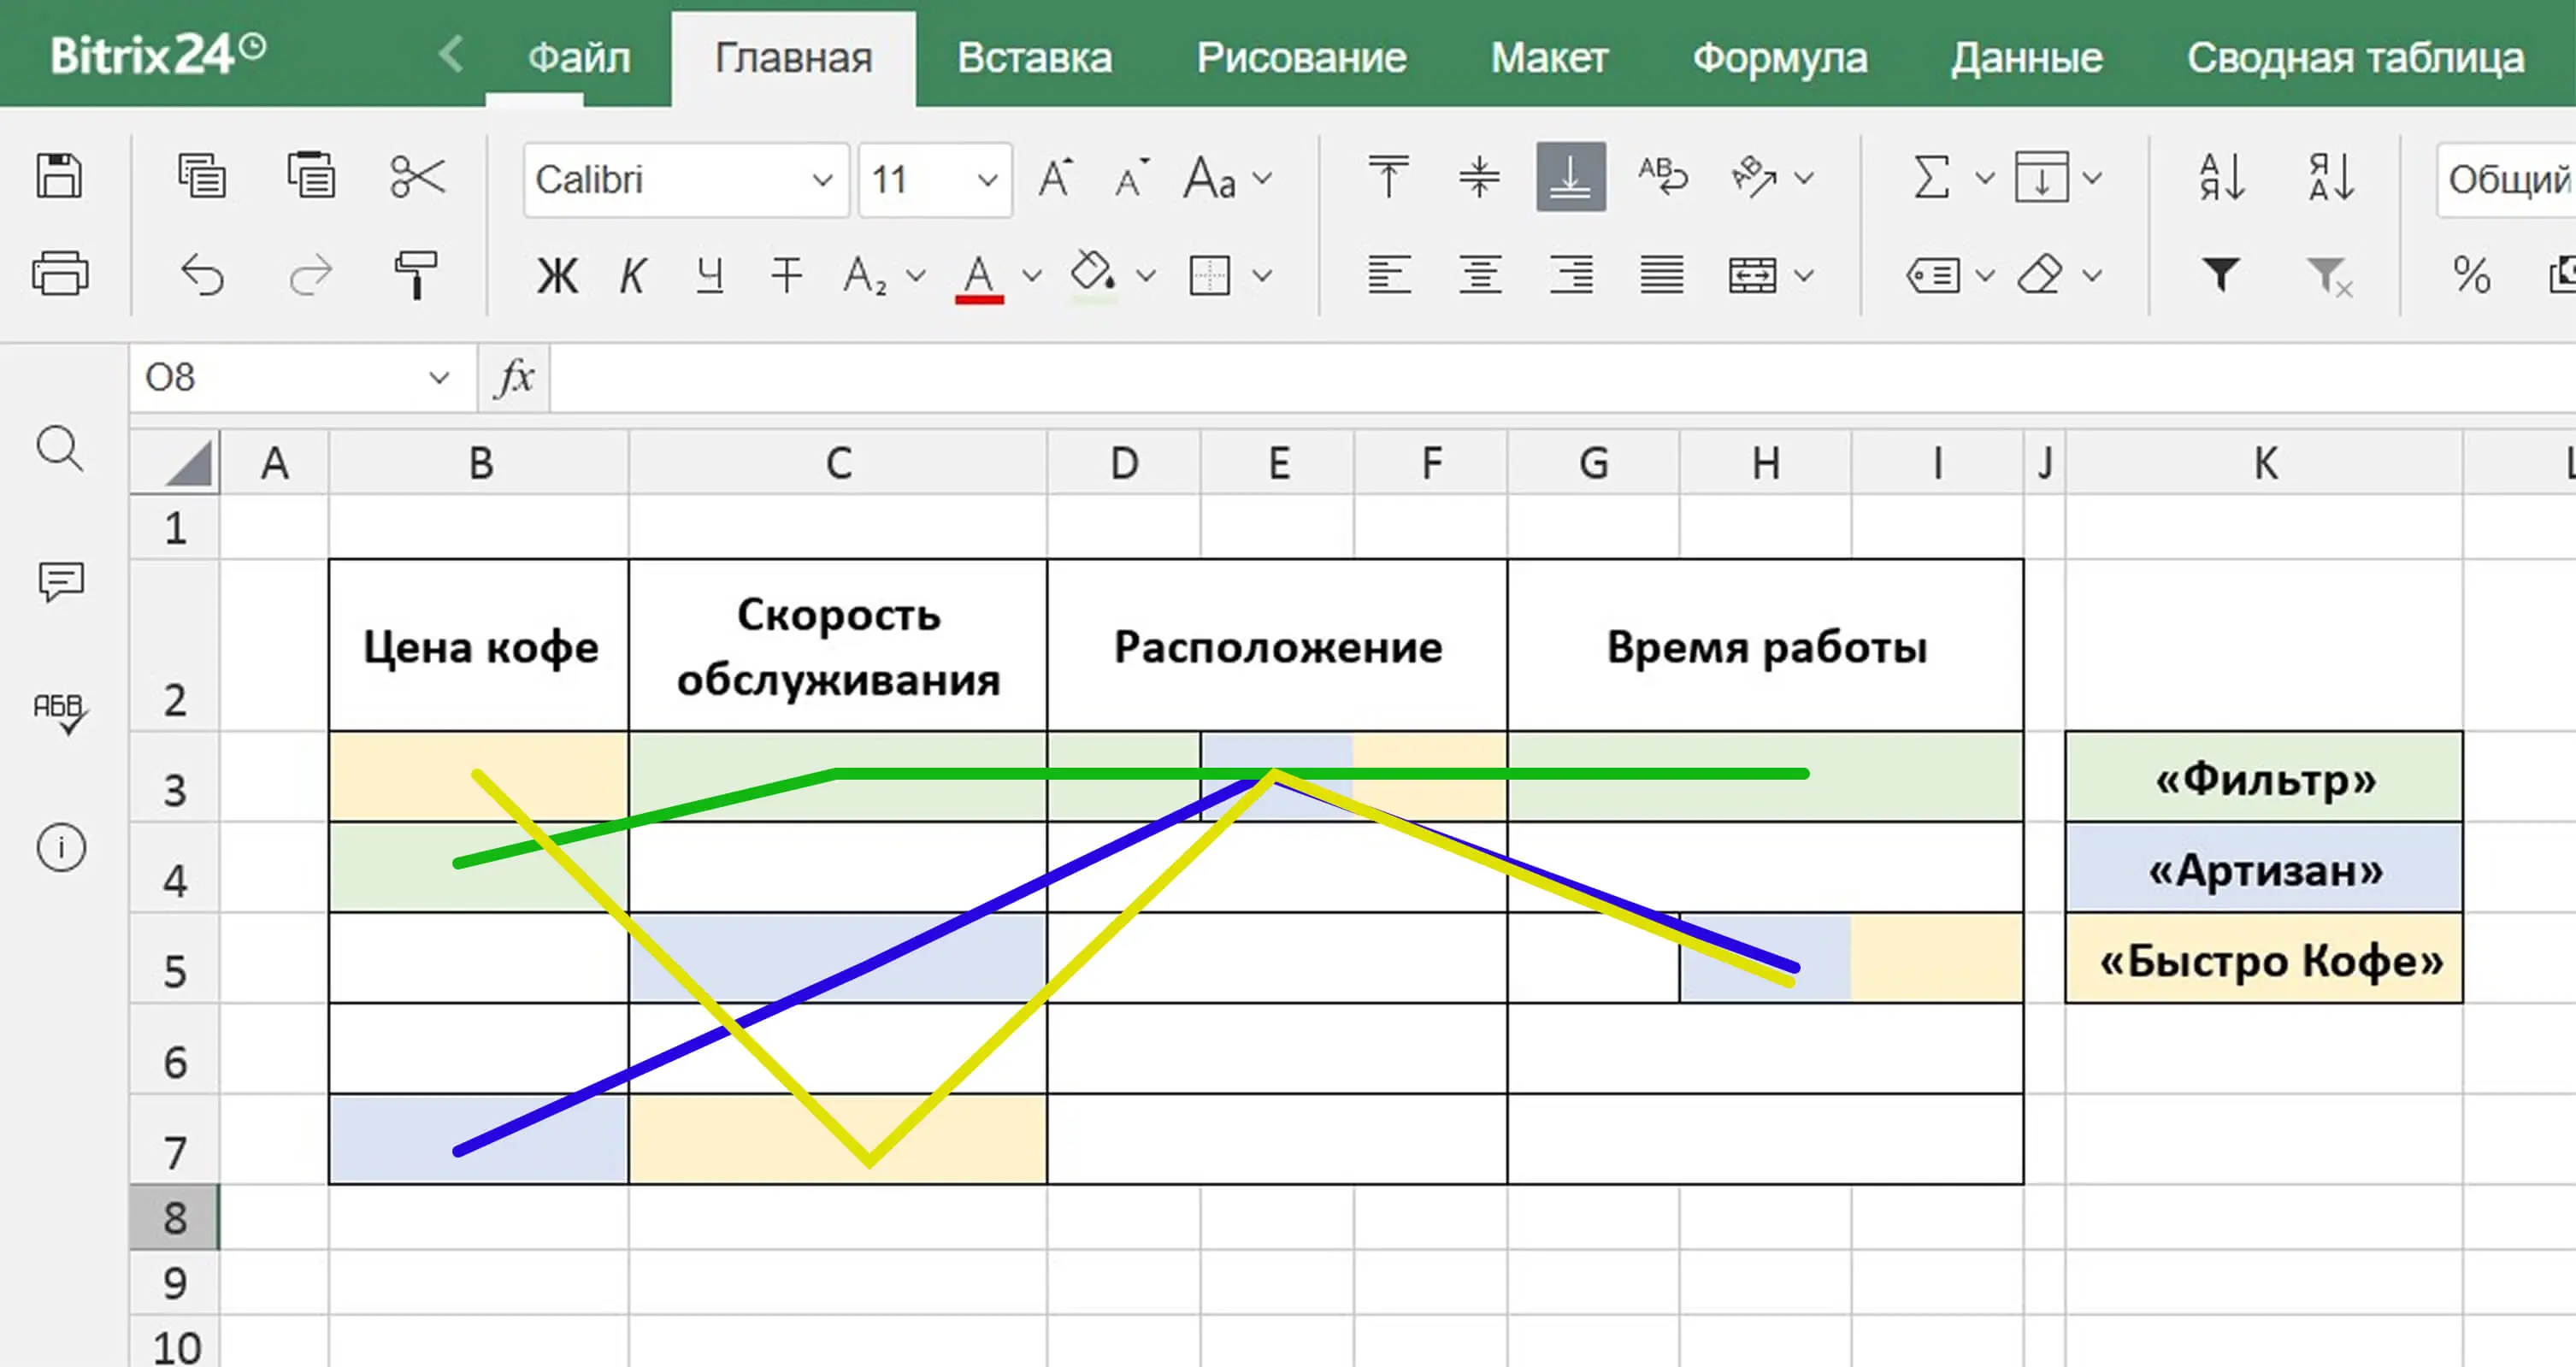
Task: Align text to top
Action: tap(1388, 176)
